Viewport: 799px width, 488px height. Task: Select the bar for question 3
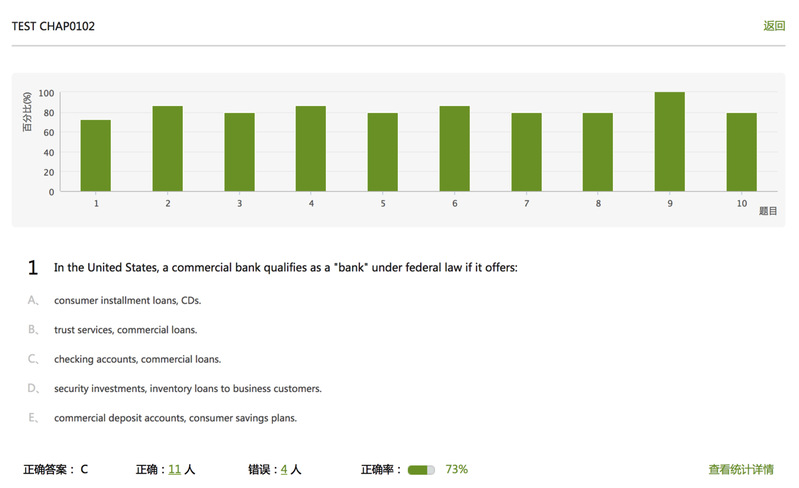(239, 152)
